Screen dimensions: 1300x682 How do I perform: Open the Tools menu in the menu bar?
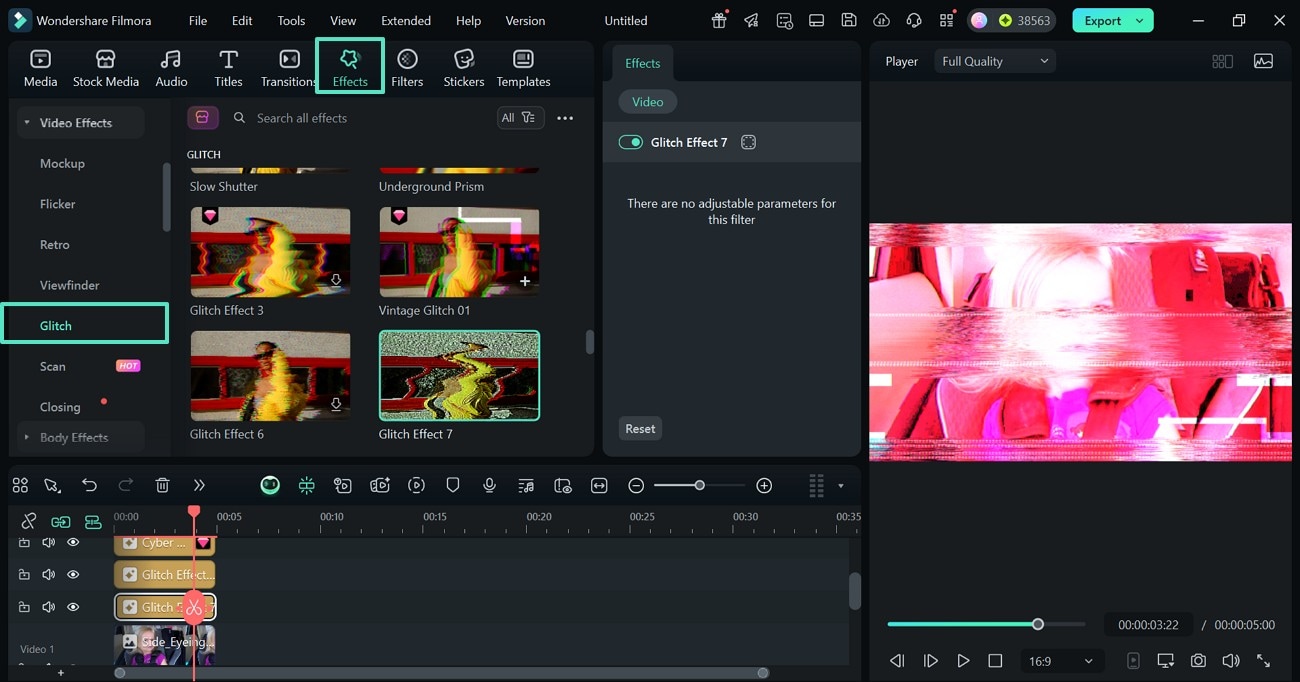coord(290,20)
